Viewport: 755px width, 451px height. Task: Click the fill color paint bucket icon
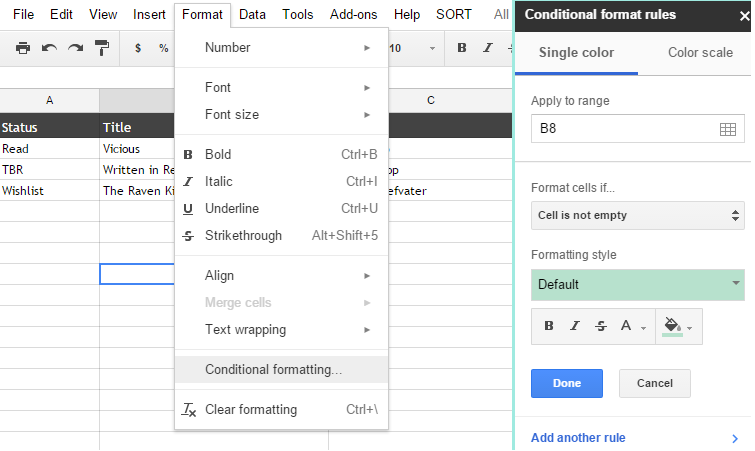(x=673, y=325)
